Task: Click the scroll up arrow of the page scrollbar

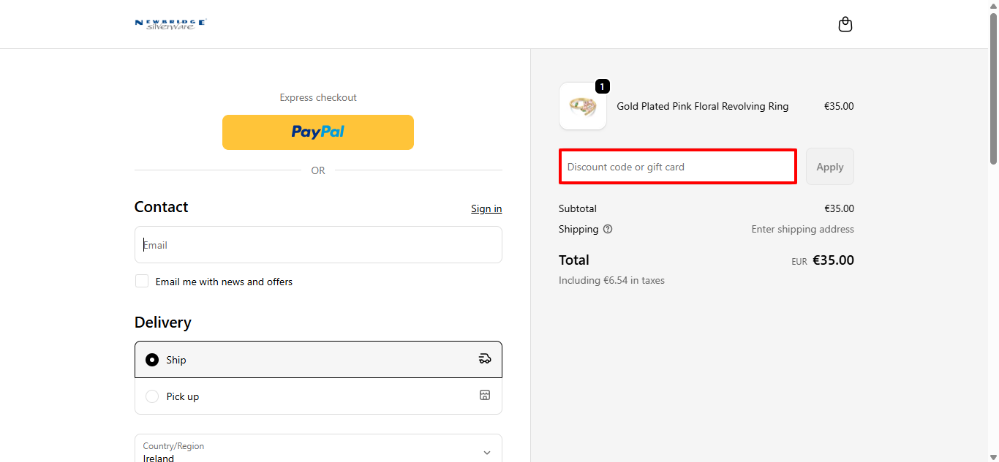Action: tap(993, 6)
